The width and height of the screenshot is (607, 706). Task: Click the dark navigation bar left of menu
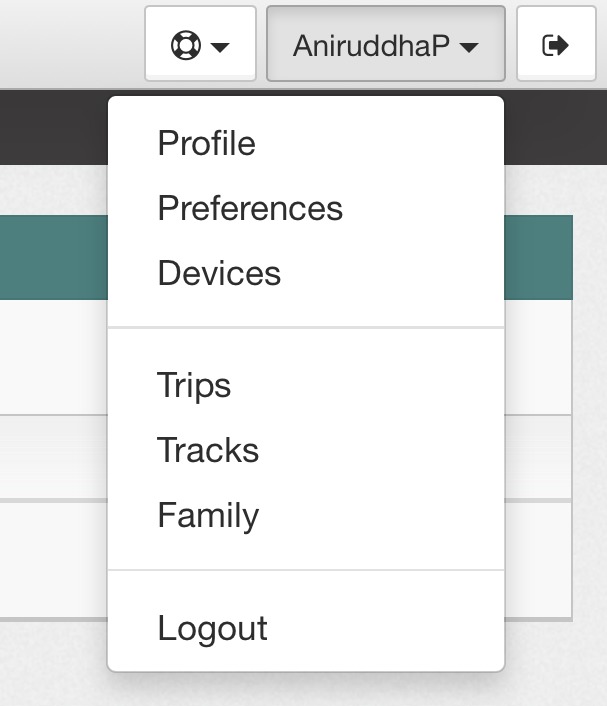50,127
